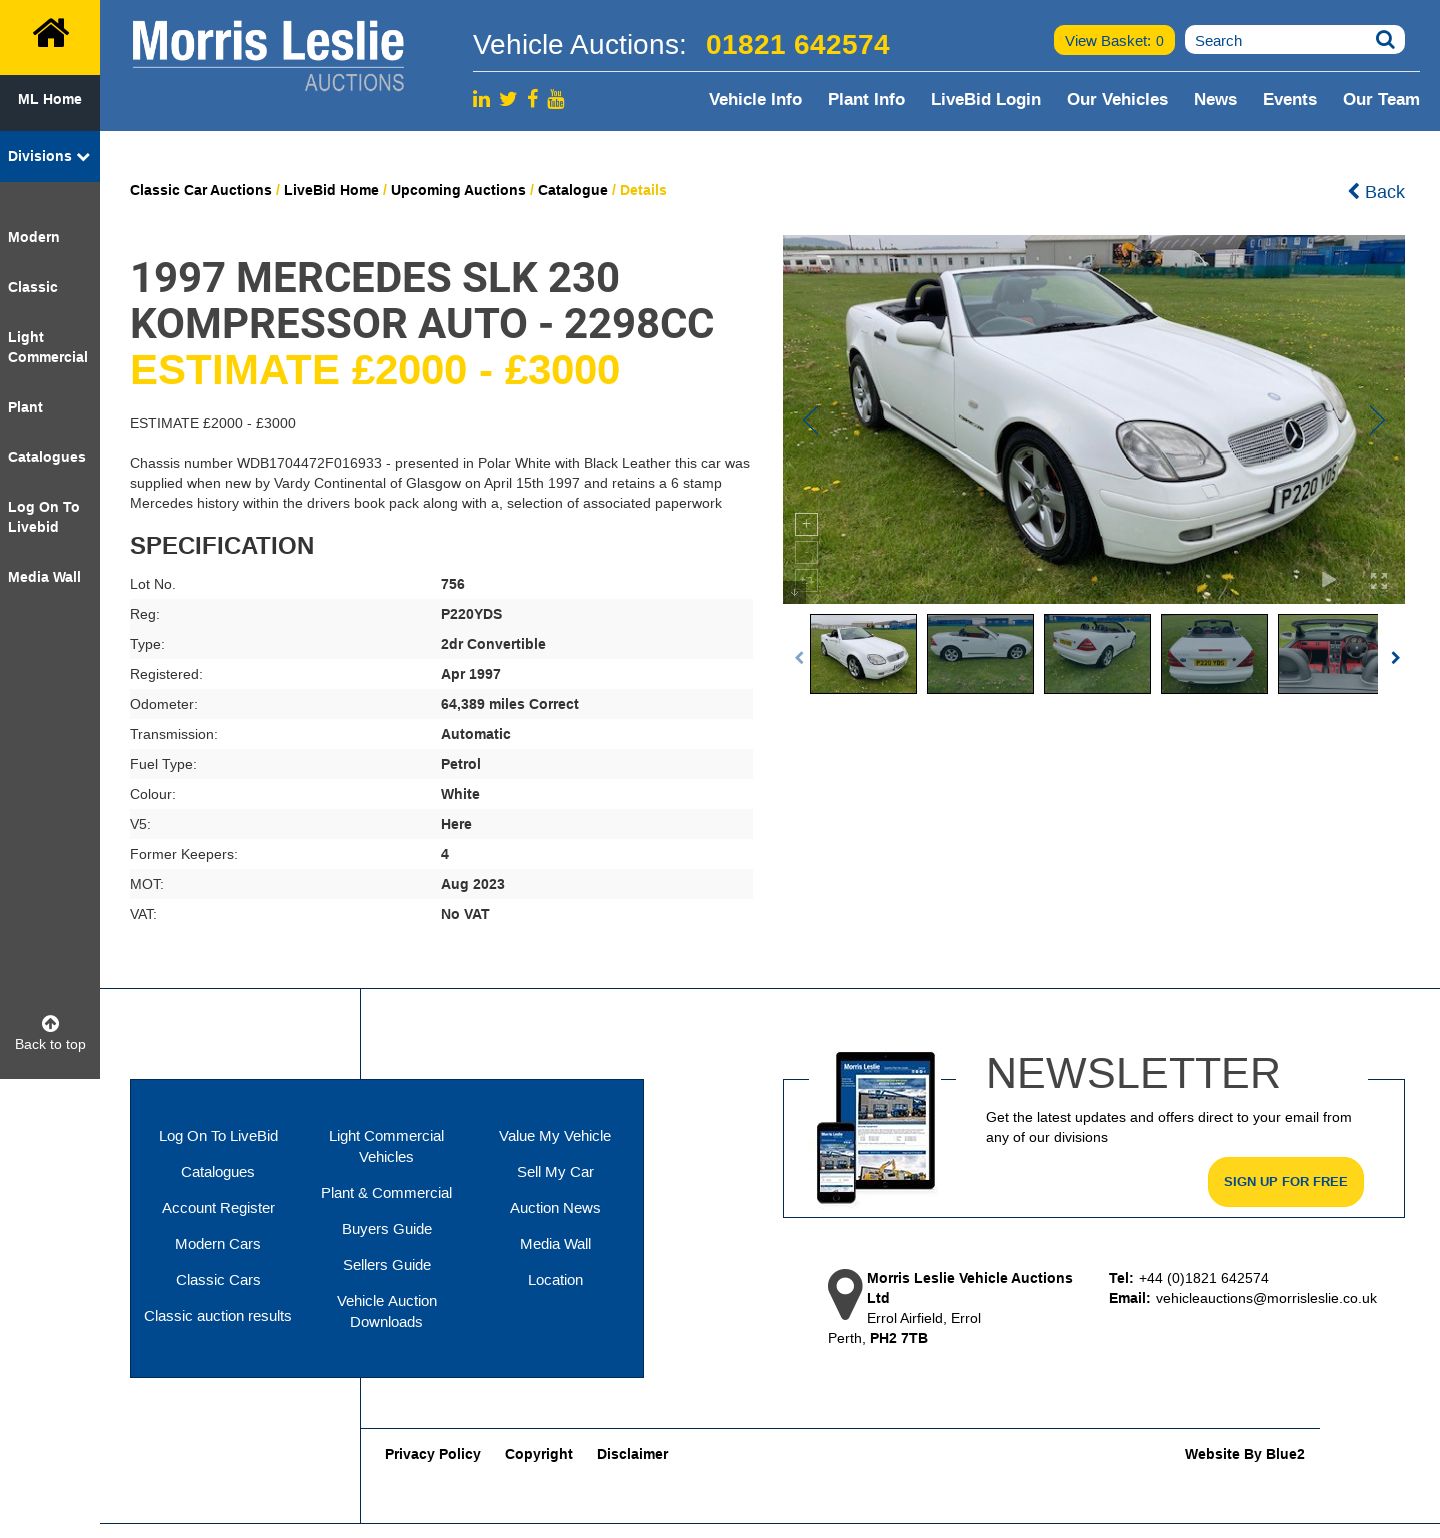Open Log On To Livebid sidebar item
Viewport: 1440px width, 1538px height.
[44, 517]
